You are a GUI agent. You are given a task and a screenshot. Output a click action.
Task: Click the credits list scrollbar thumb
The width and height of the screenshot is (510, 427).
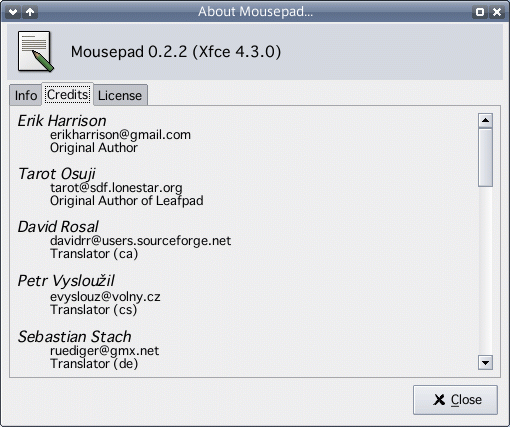[485, 157]
